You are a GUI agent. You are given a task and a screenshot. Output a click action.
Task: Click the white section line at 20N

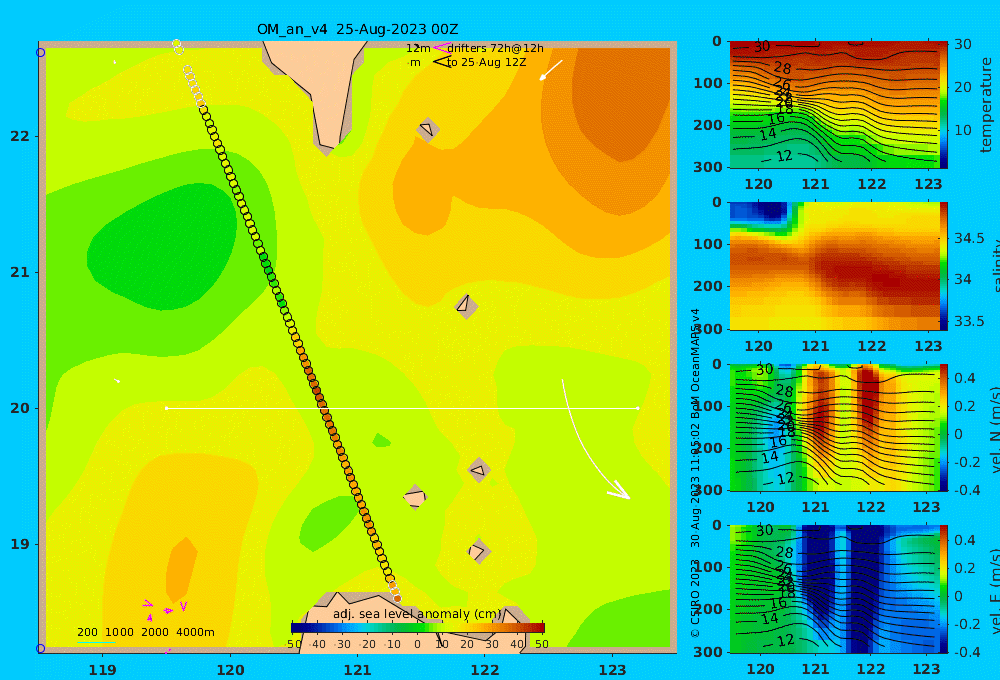(402, 408)
